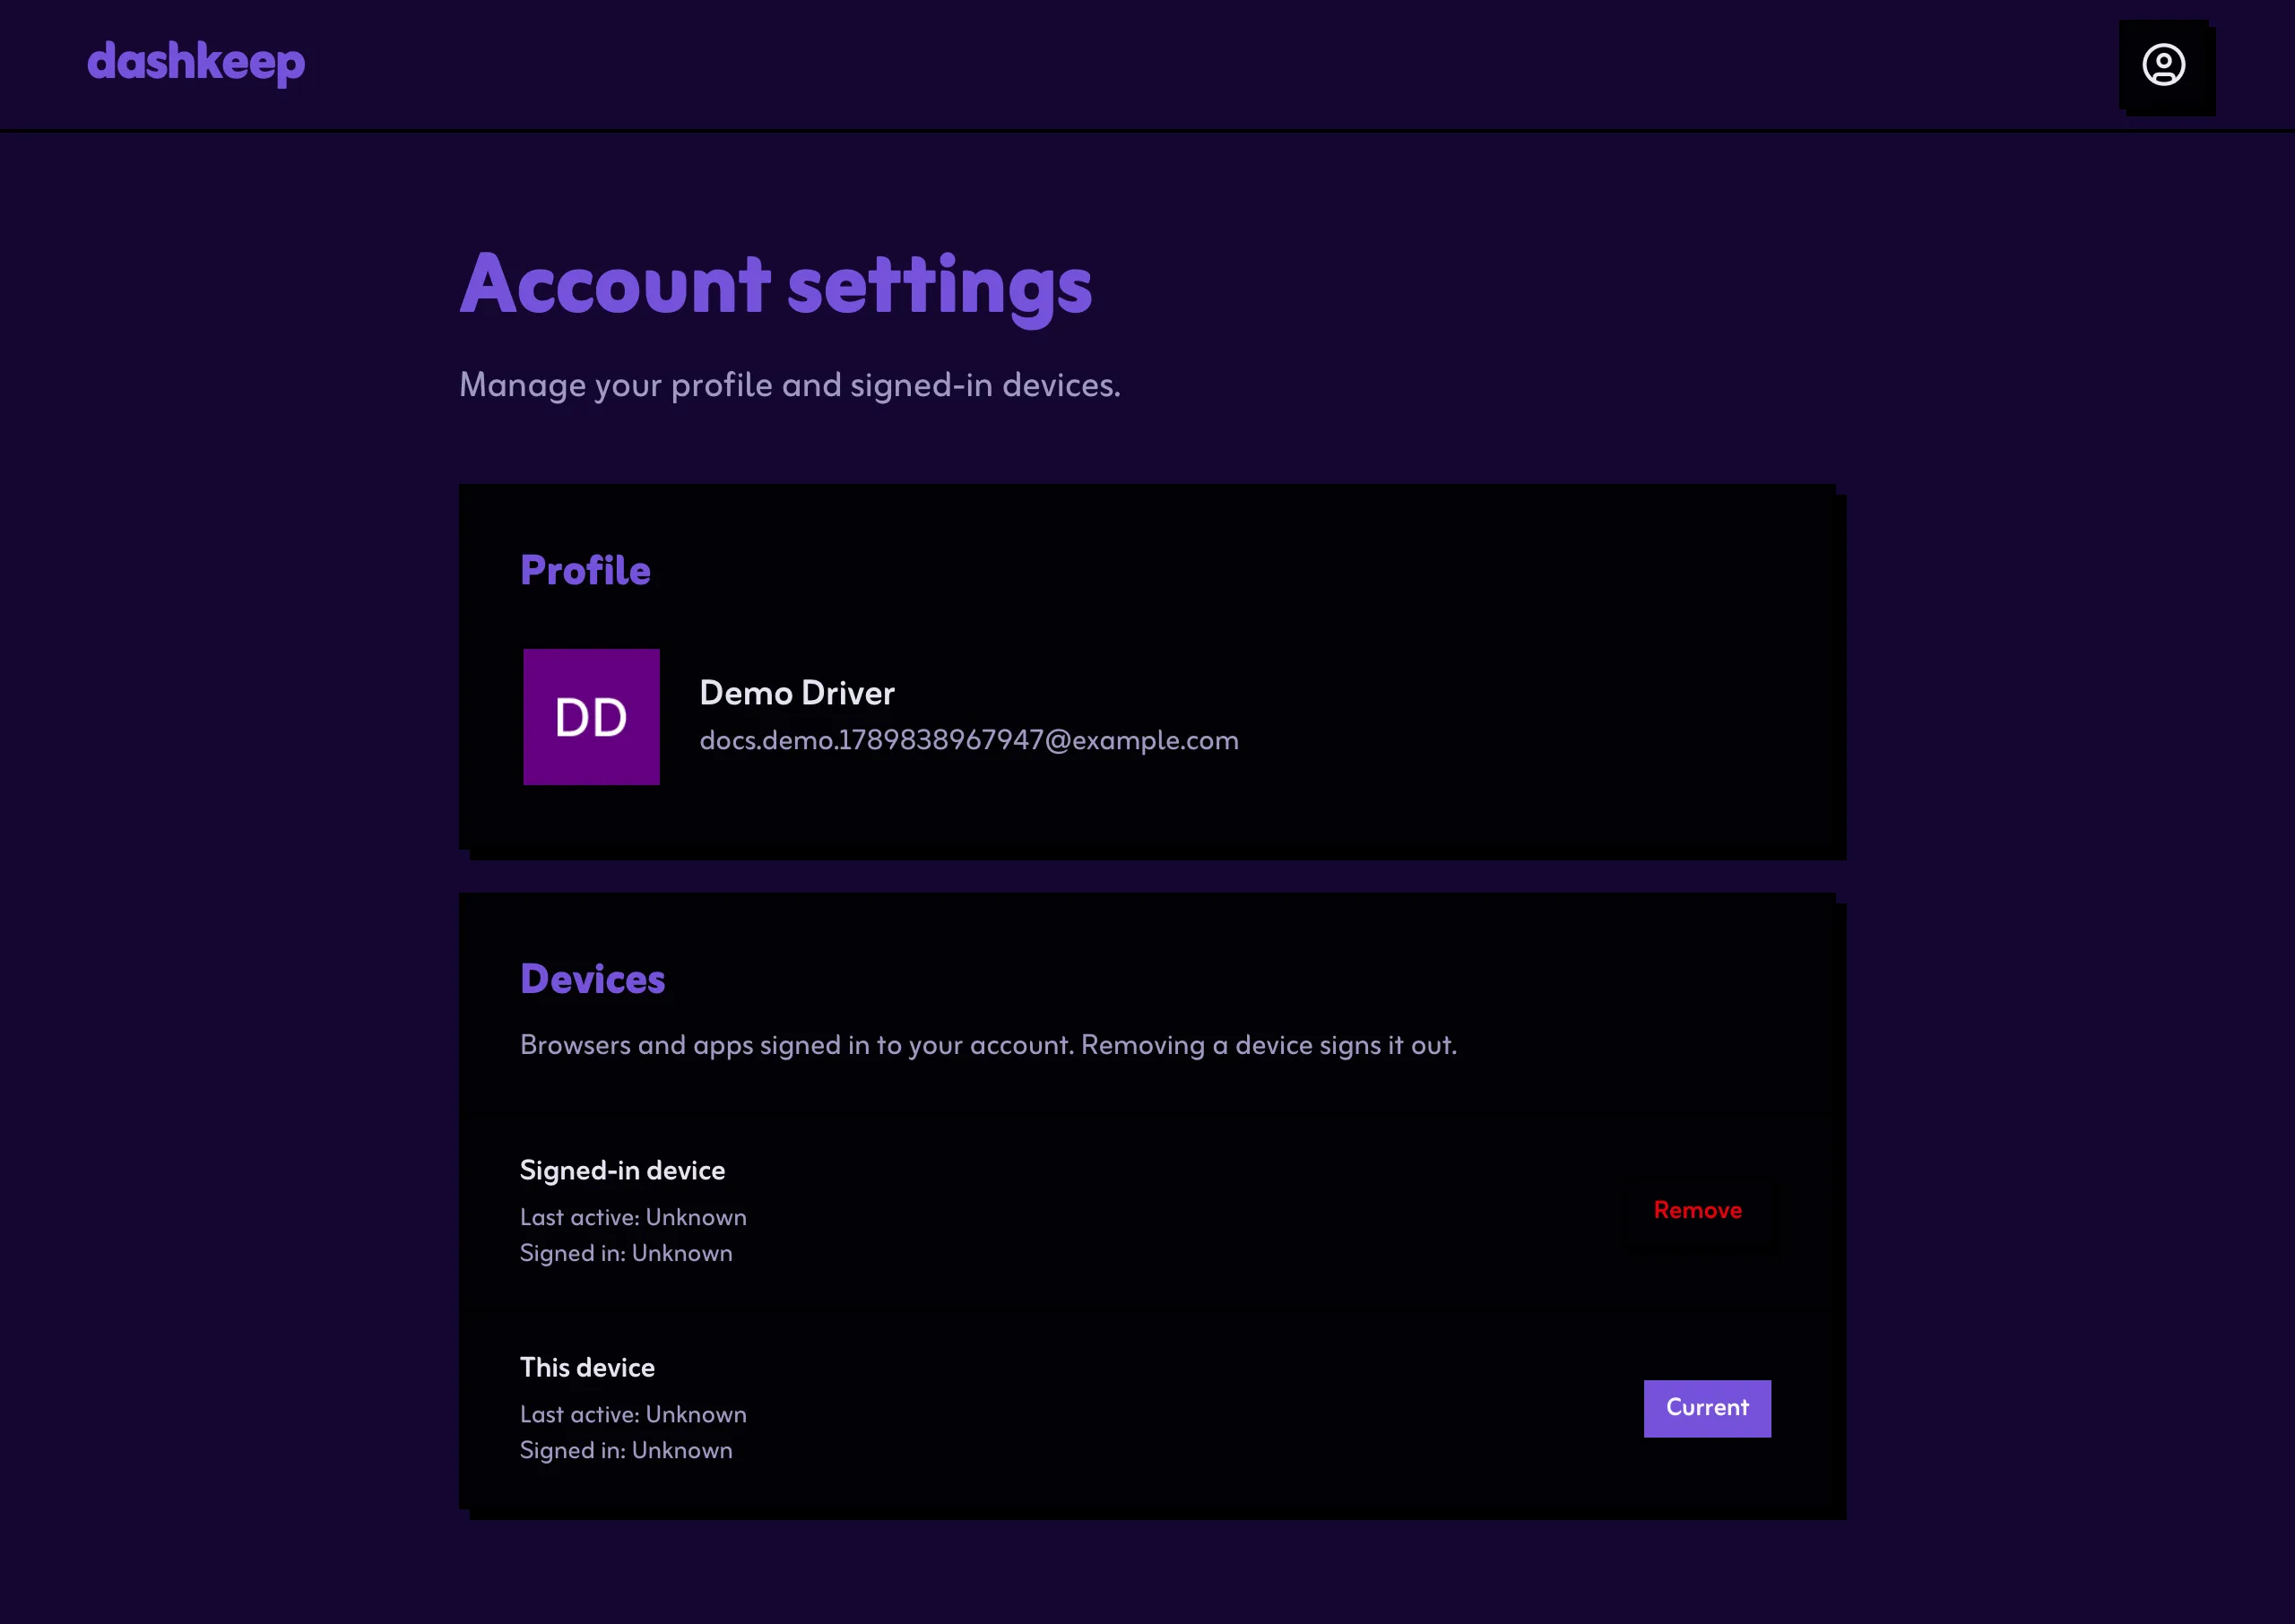Open the user account menu icon
Image resolution: width=2295 pixels, height=1624 pixels.
coord(2163,65)
